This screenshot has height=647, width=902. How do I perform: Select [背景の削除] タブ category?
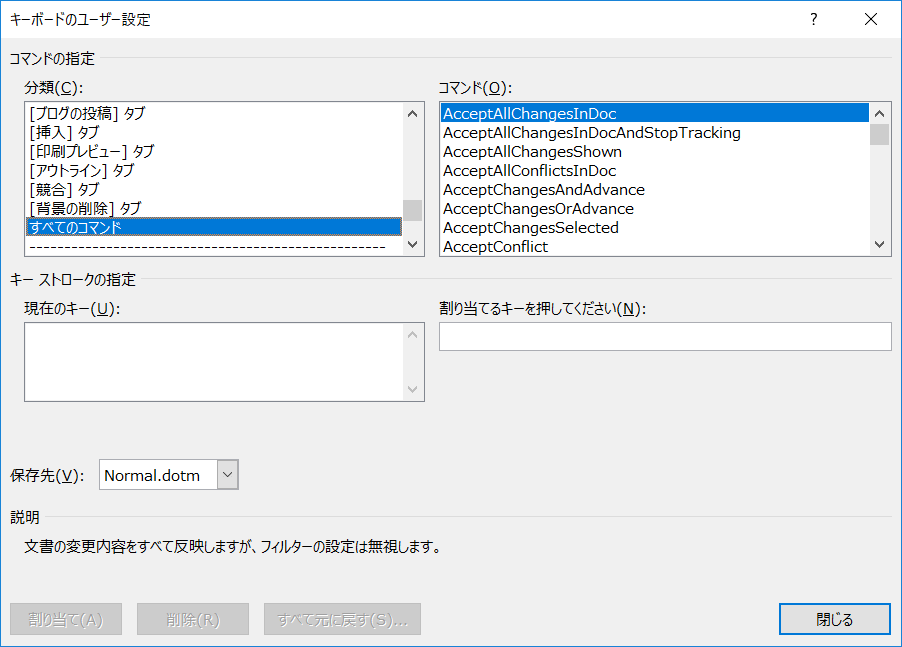pos(85,209)
